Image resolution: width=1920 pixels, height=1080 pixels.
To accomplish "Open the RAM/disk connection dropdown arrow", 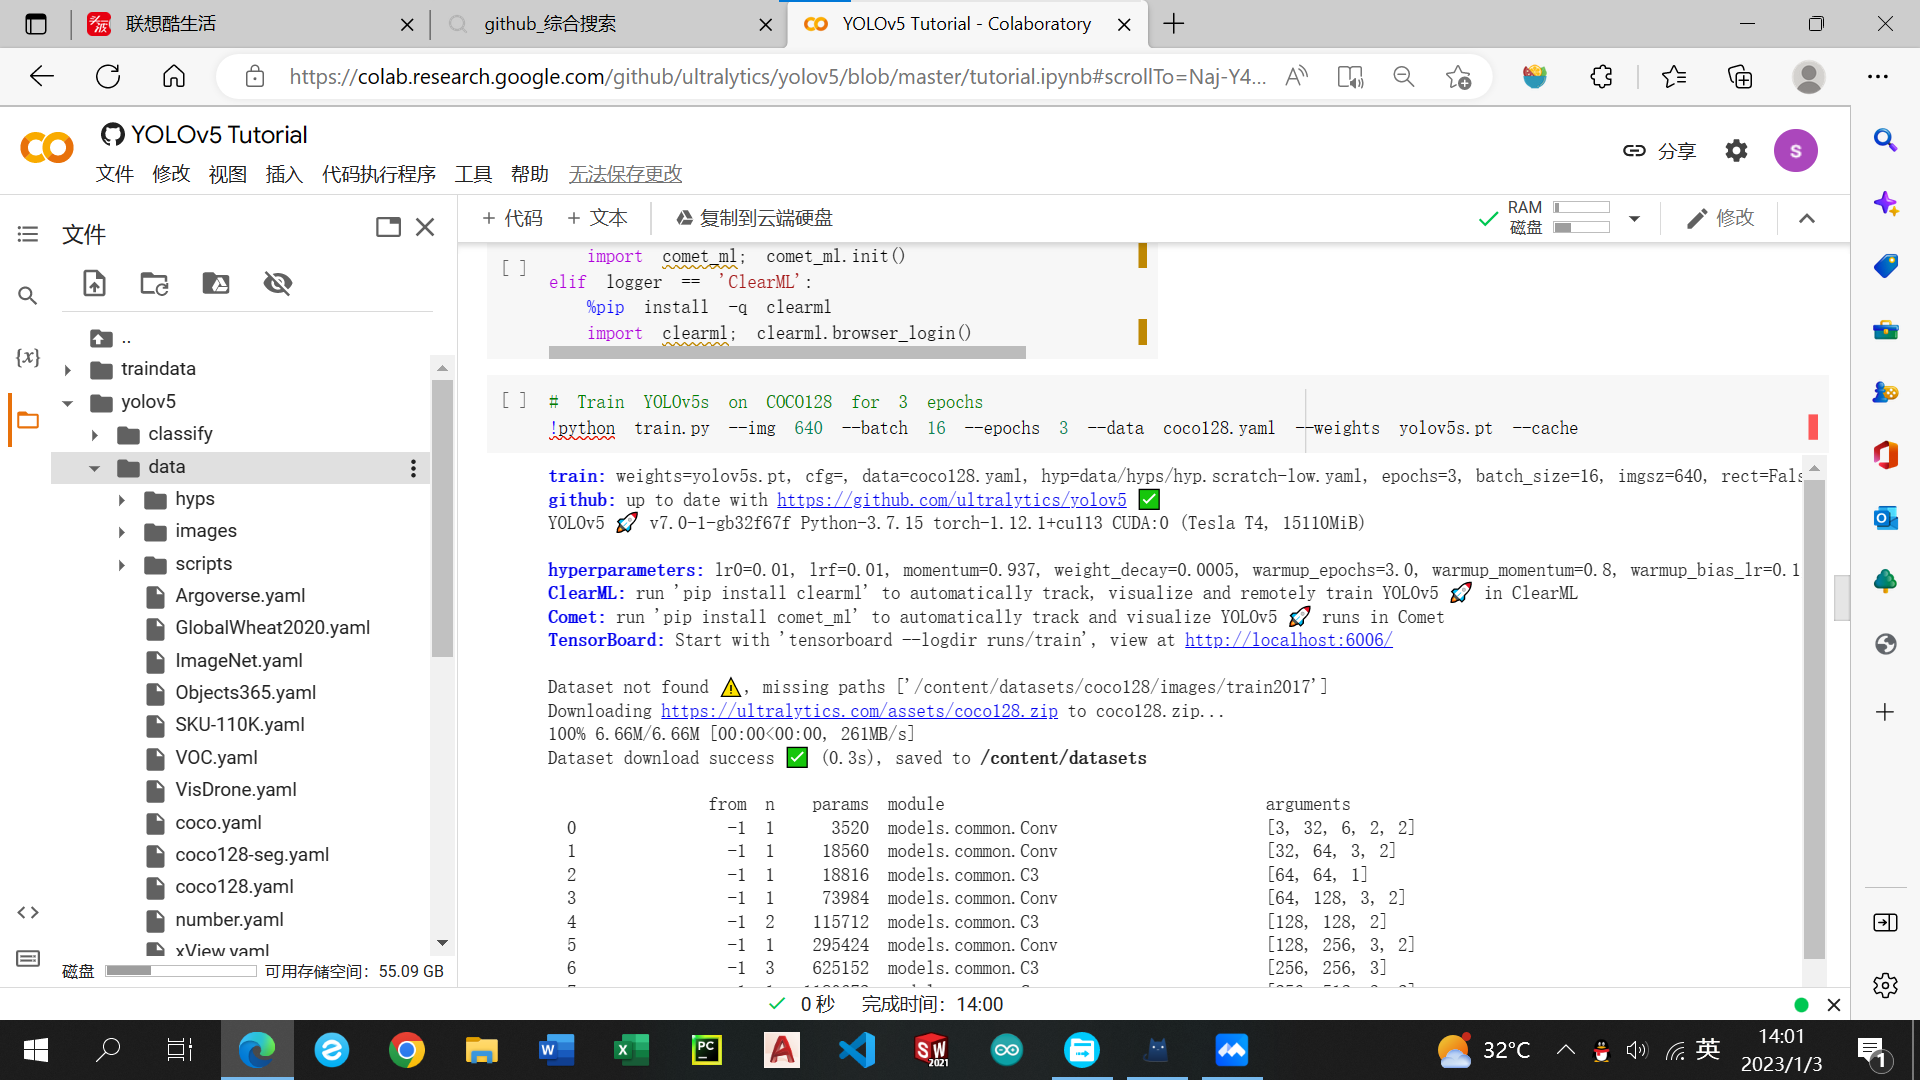I will pyautogui.click(x=1634, y=218).
